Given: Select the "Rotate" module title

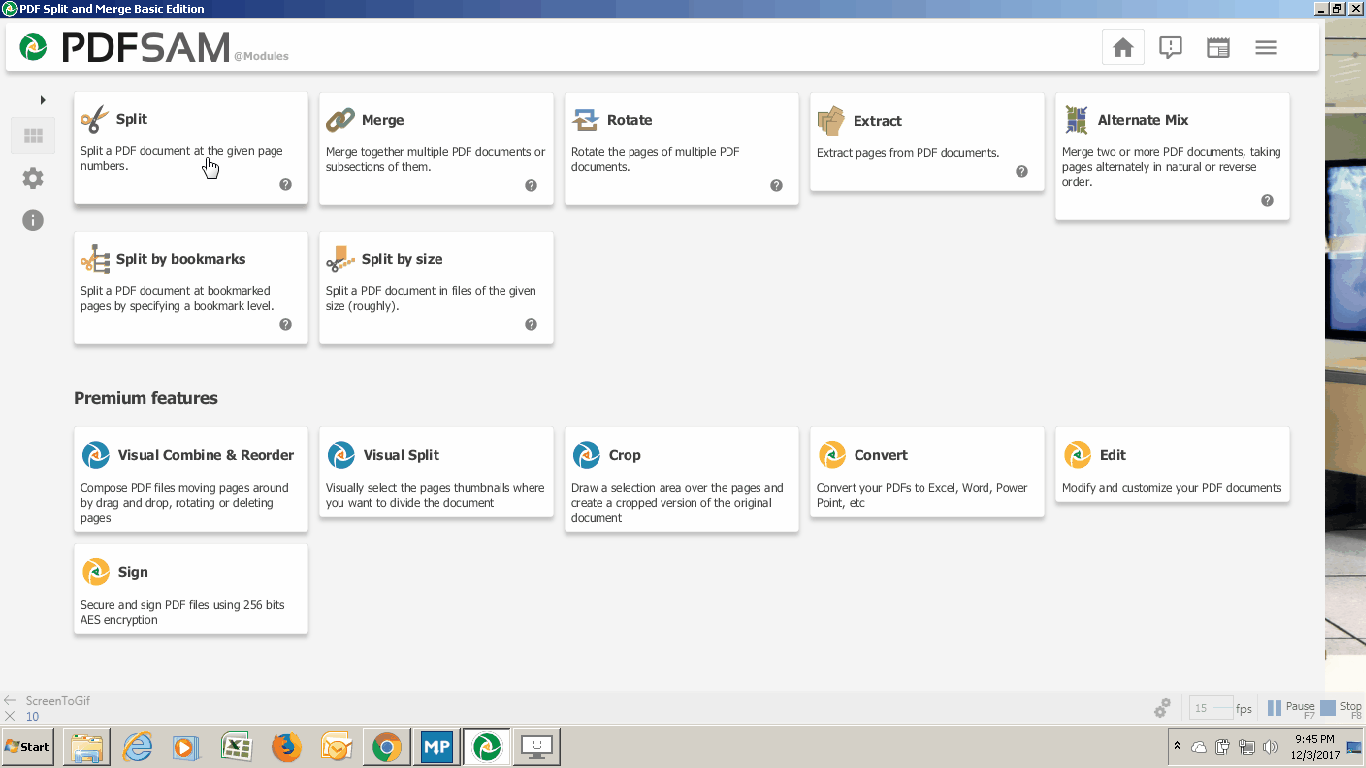Looking at the screenshot, I should click(630, 120).
